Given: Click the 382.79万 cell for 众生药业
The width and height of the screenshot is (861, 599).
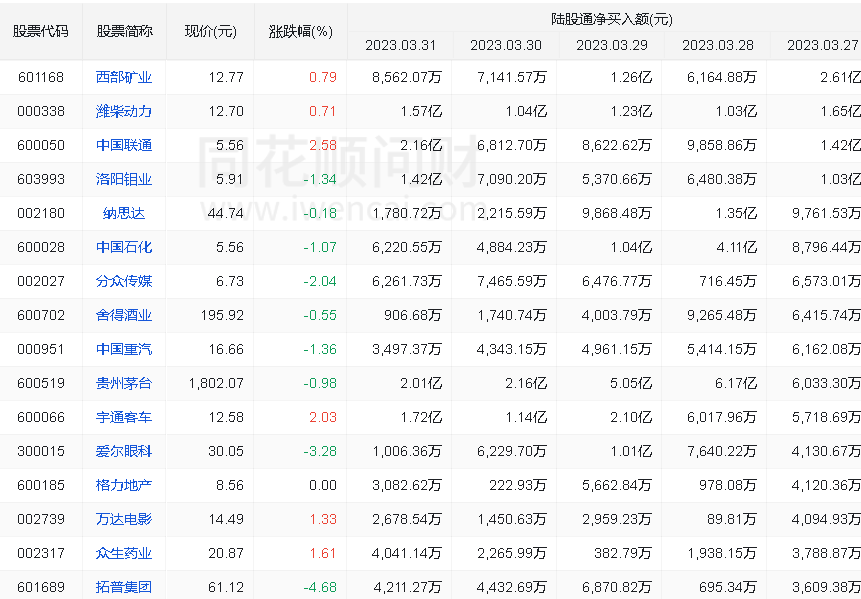Looking at the screenshot, I should 623,553.
